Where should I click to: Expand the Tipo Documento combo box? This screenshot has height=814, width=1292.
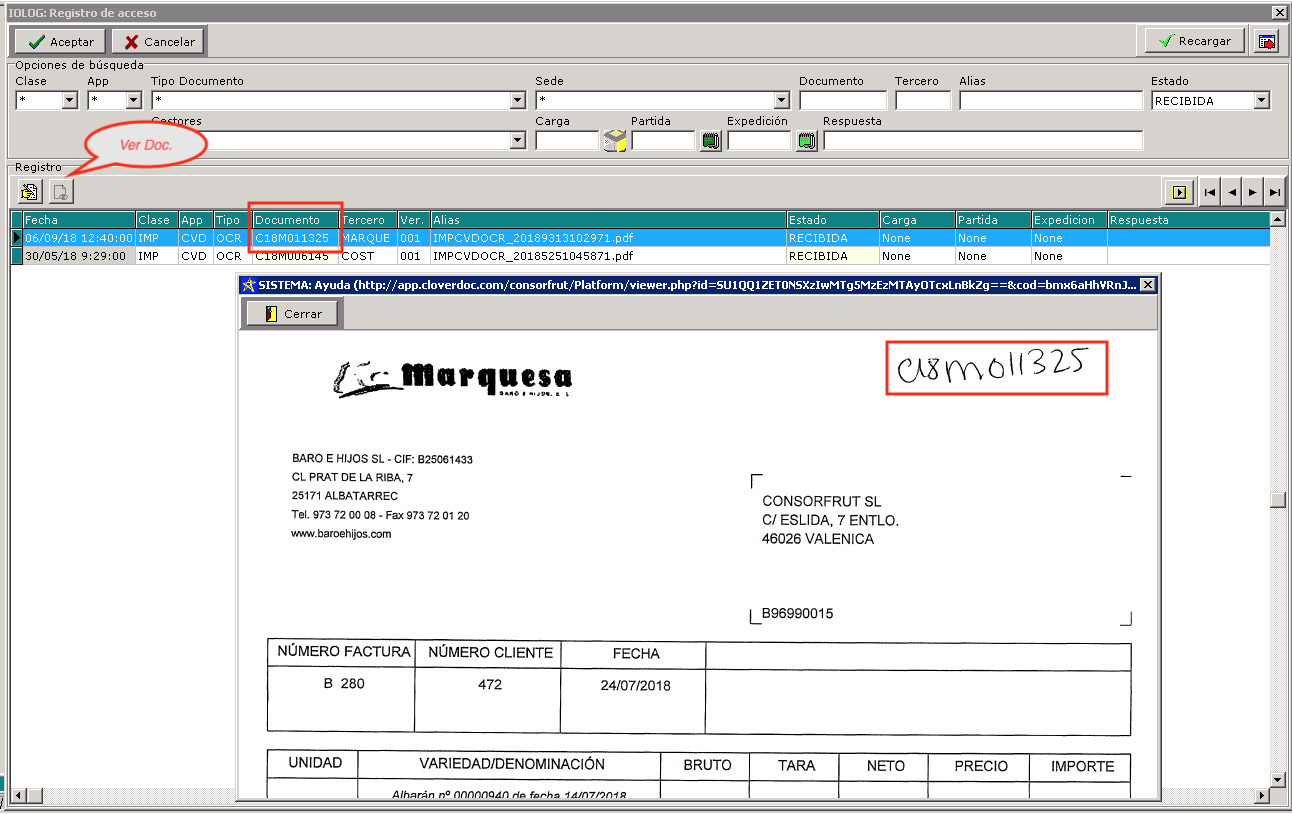[517, 101]
